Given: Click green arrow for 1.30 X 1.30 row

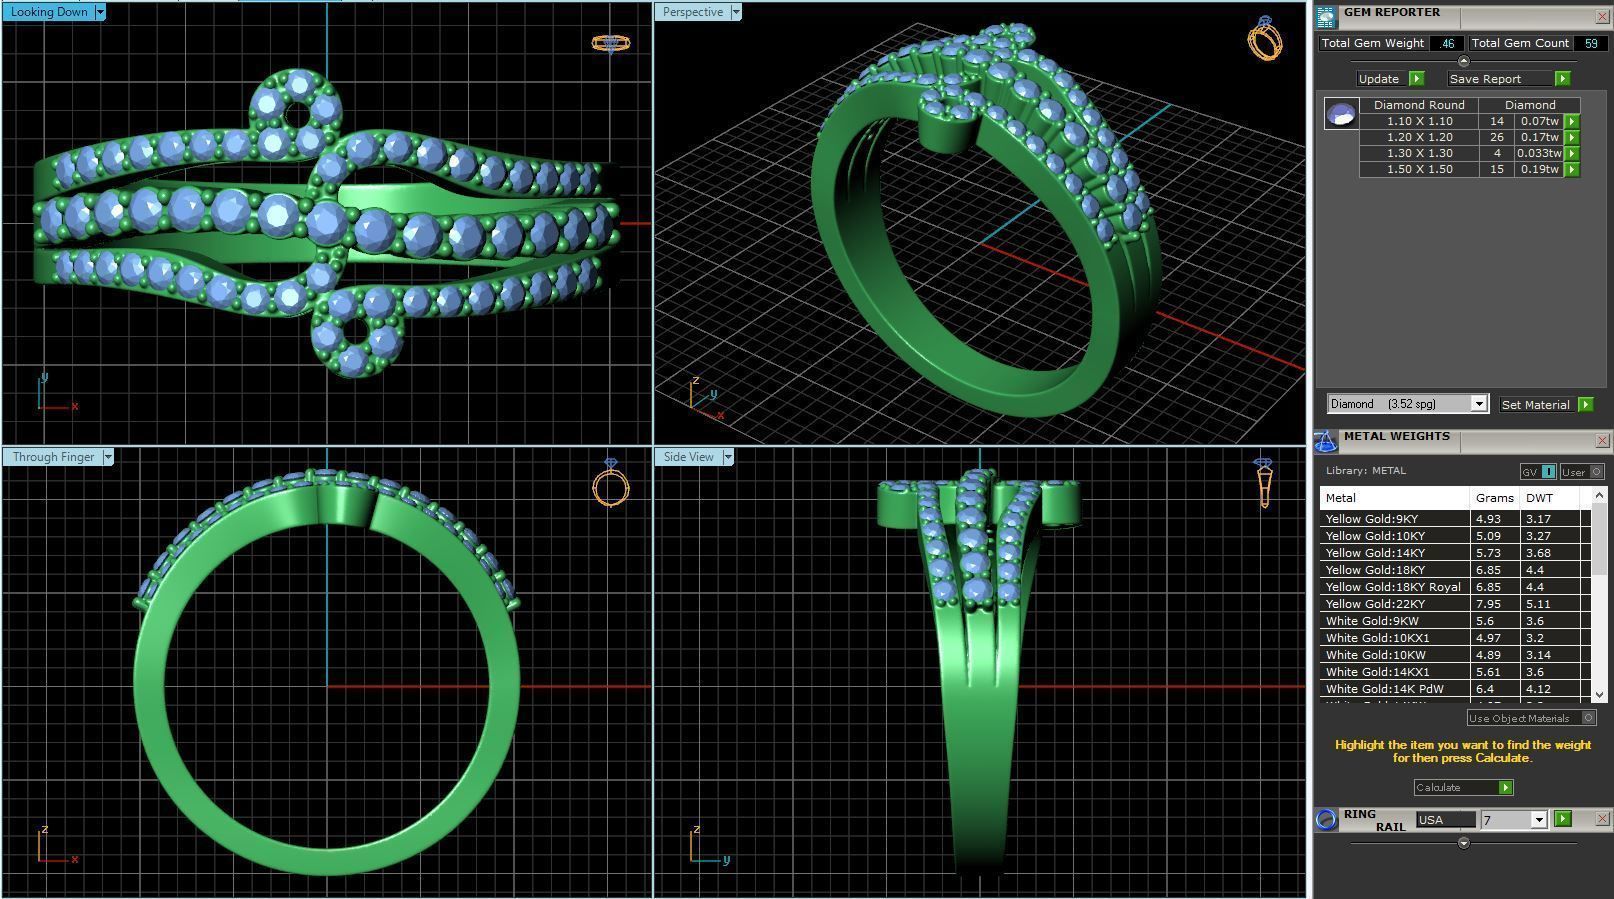Looking at the screenshot, I should [x=1572, y=154].
